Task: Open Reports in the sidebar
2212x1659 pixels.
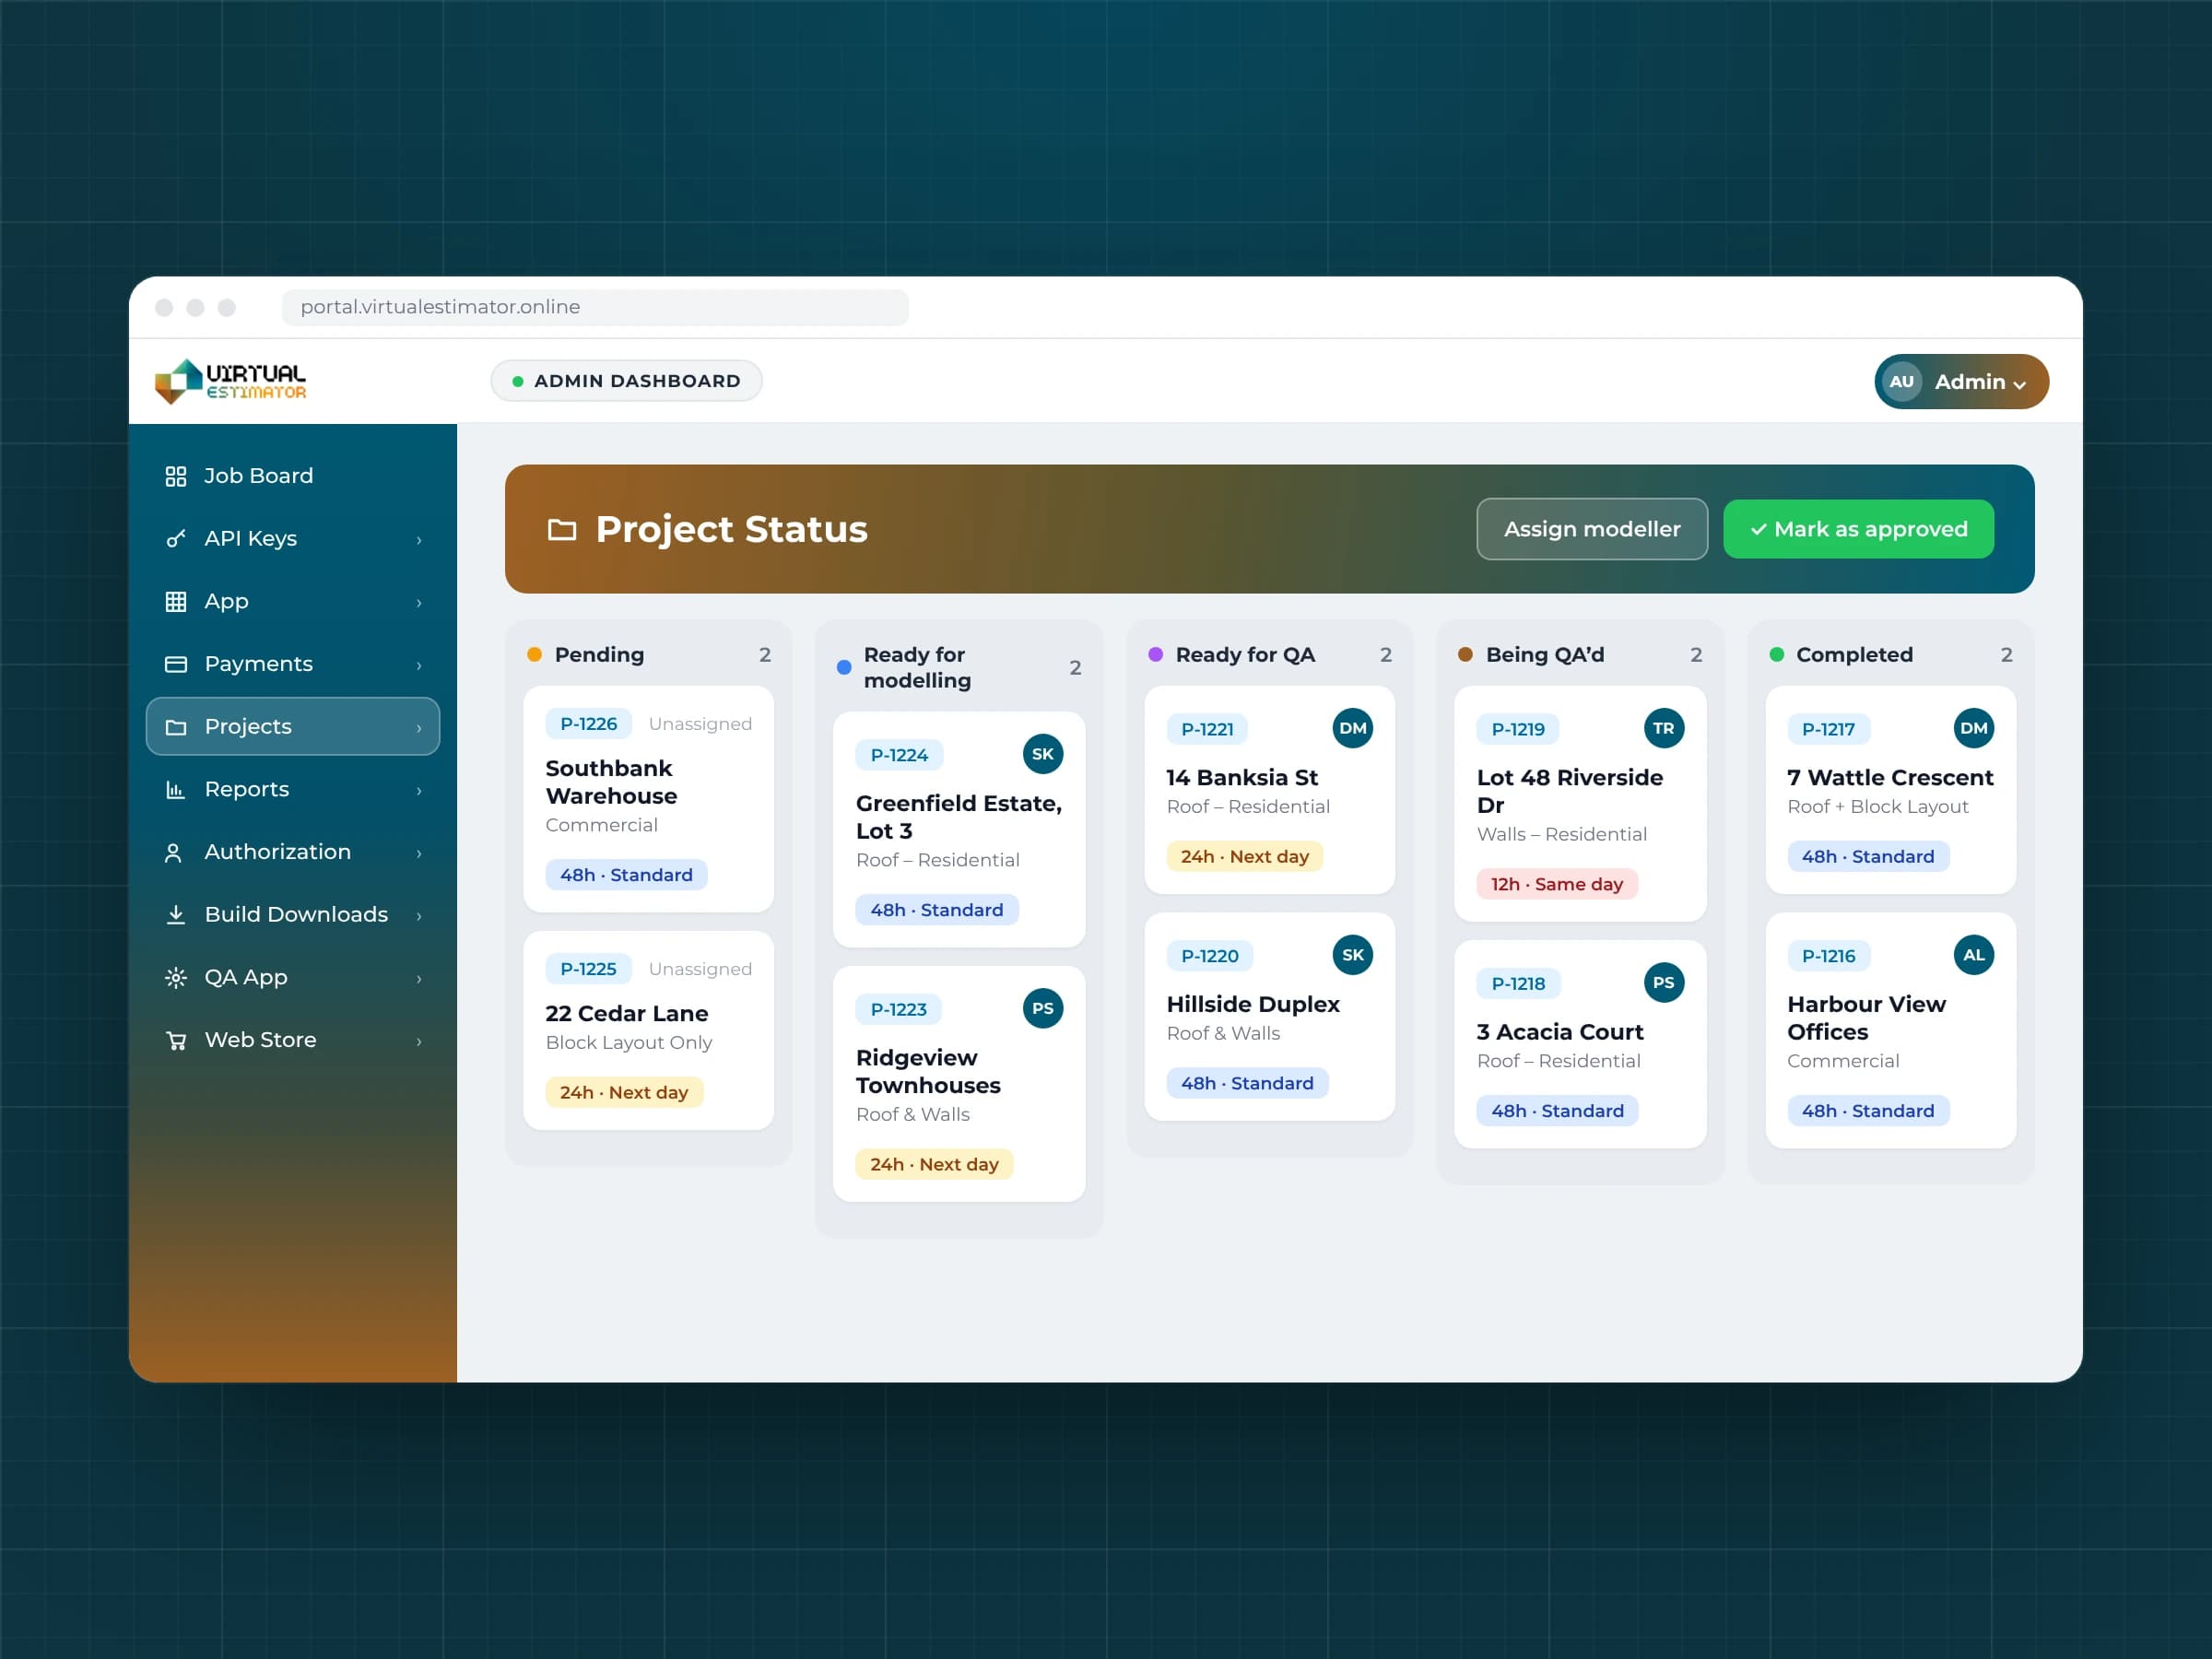Action: tap(293, 789)
